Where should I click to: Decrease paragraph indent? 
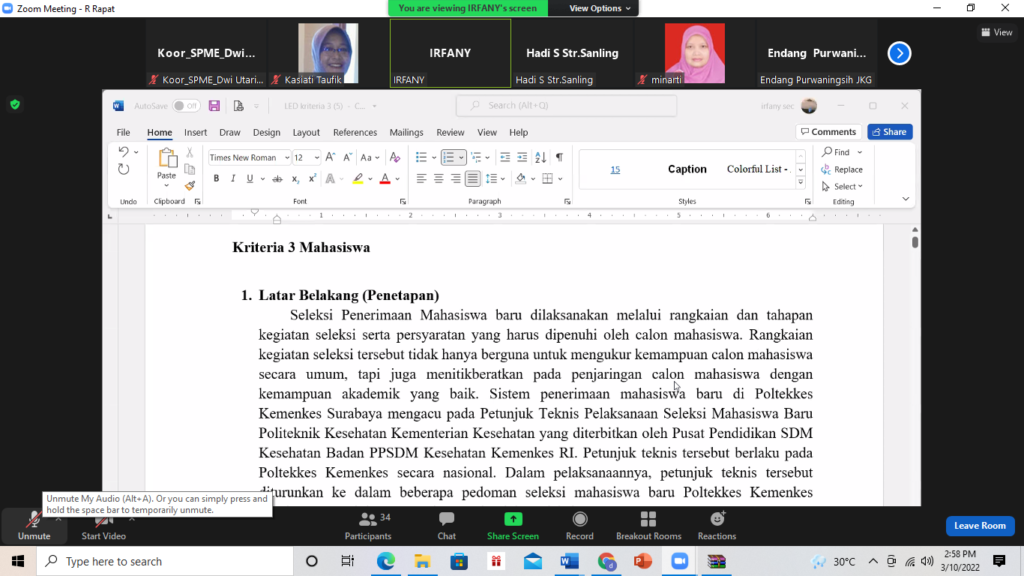[505, 157]
